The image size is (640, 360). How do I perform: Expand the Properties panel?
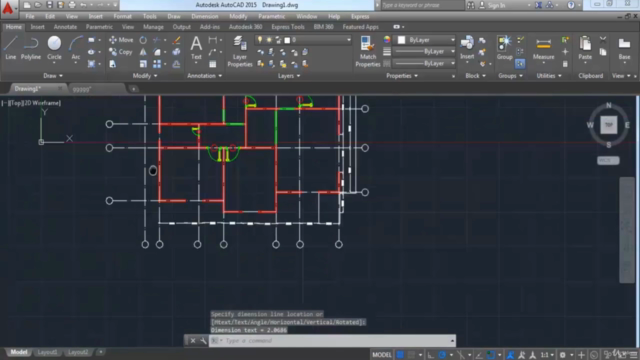click(x=402, y=76)
